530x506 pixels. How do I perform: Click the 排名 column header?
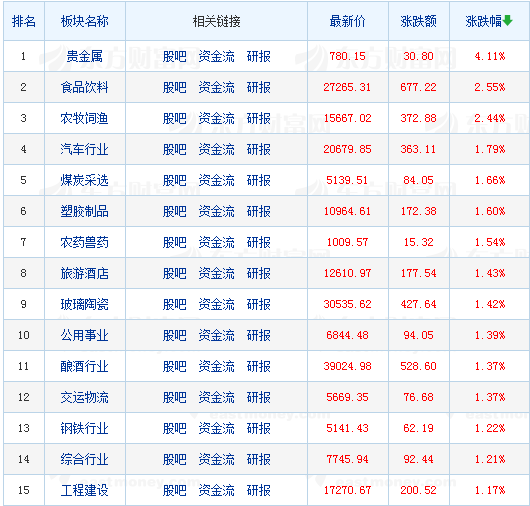[24, 21]
